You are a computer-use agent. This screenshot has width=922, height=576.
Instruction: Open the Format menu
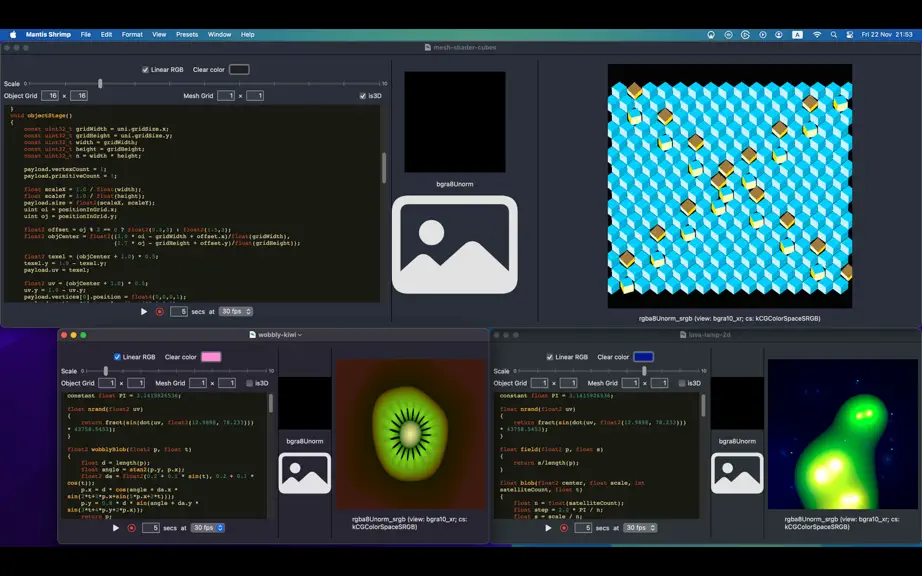click(132, 35)
